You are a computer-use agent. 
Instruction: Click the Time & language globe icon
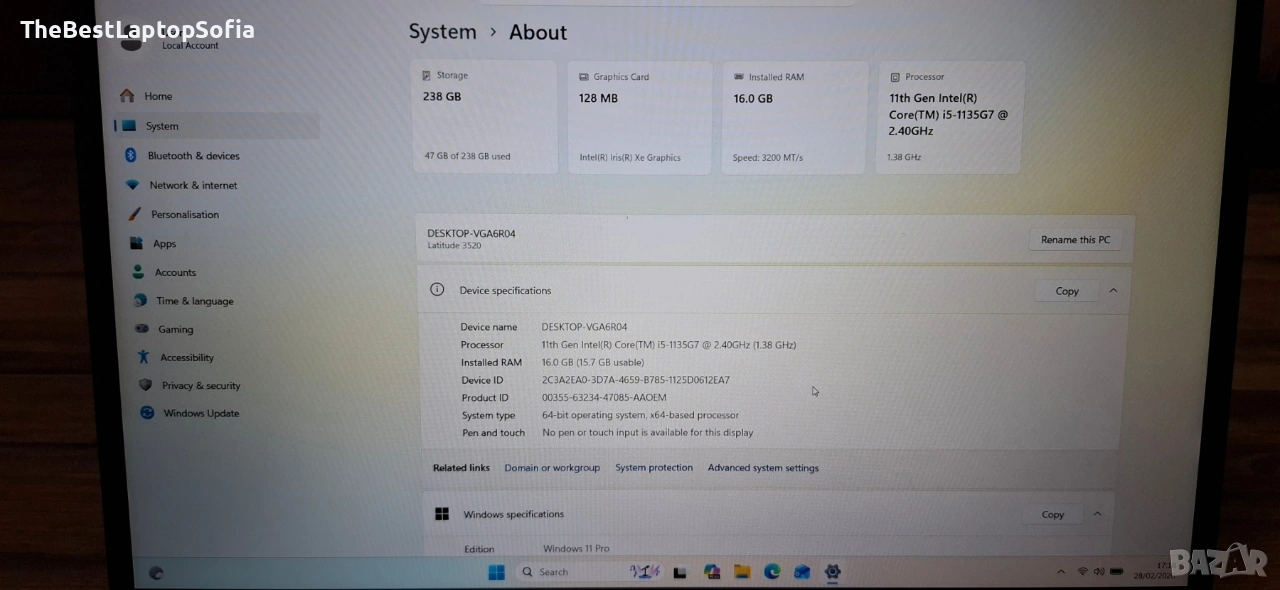141,300
